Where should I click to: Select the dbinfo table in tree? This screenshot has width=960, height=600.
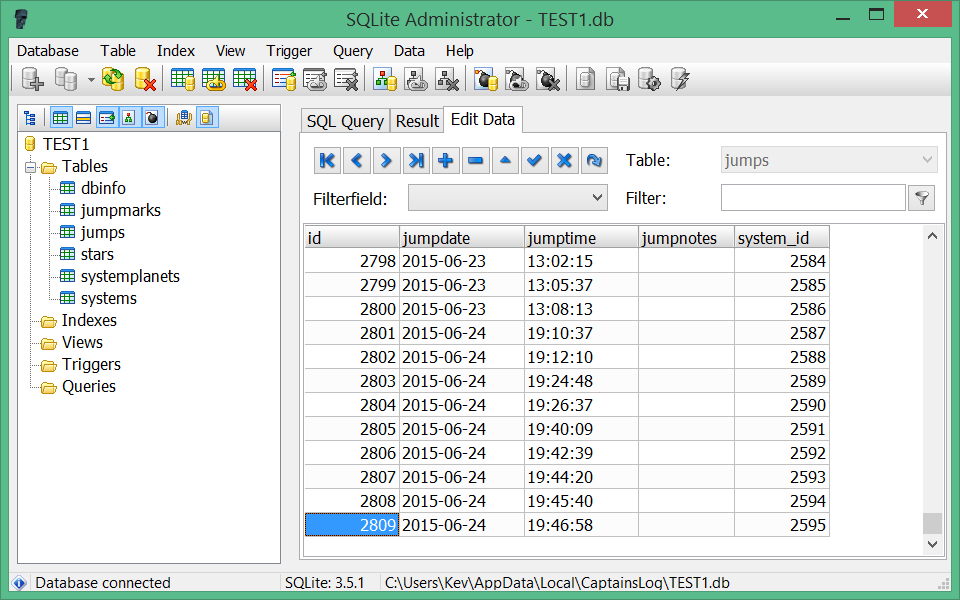click(x=103, y=189)
